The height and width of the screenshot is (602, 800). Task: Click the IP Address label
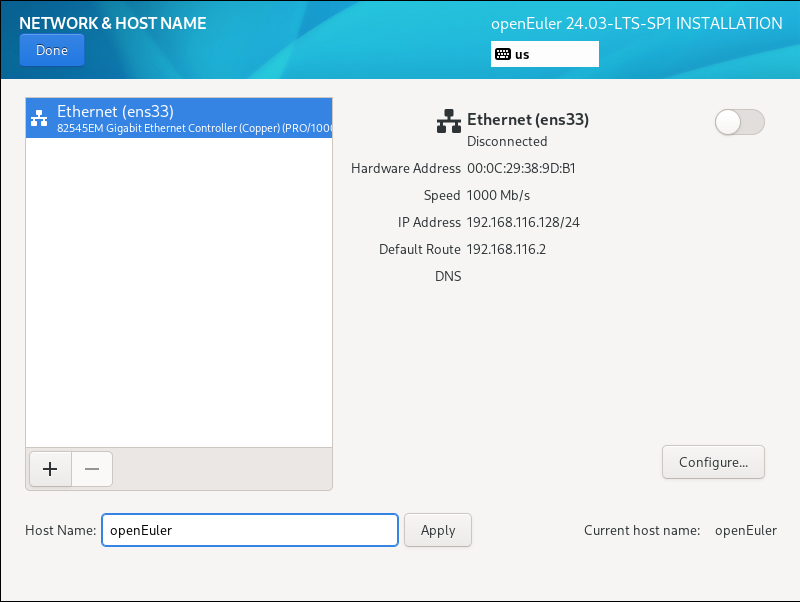[429, 222]
